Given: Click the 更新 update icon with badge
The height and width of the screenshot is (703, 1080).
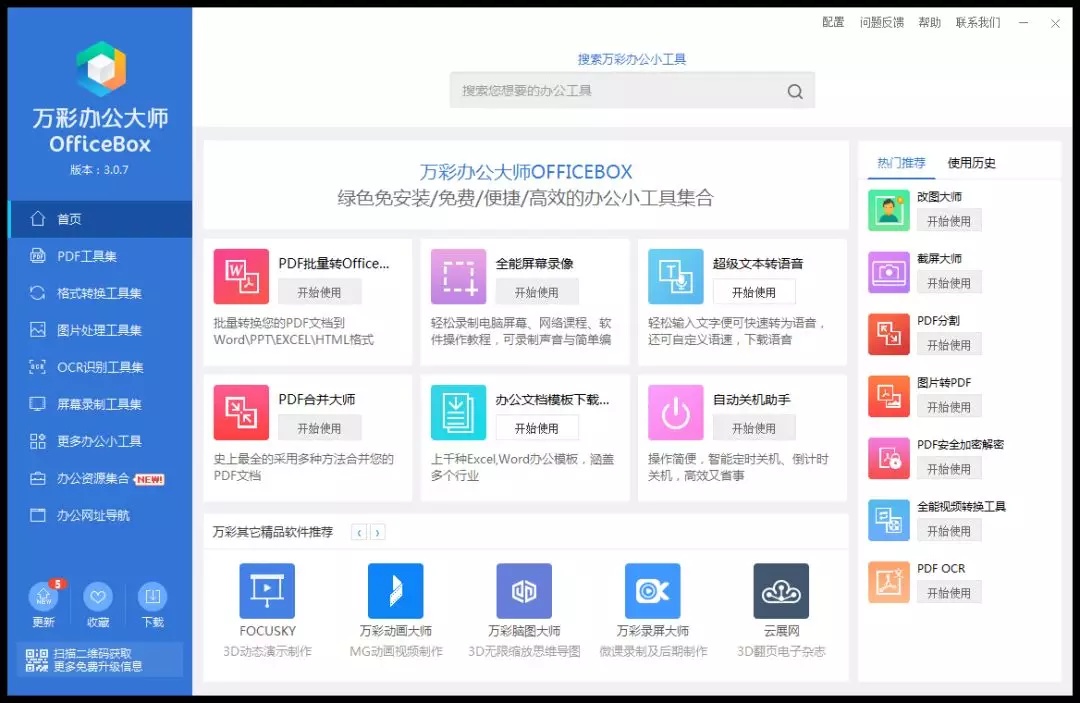Looking at the screenshot, I should (43, 597).
